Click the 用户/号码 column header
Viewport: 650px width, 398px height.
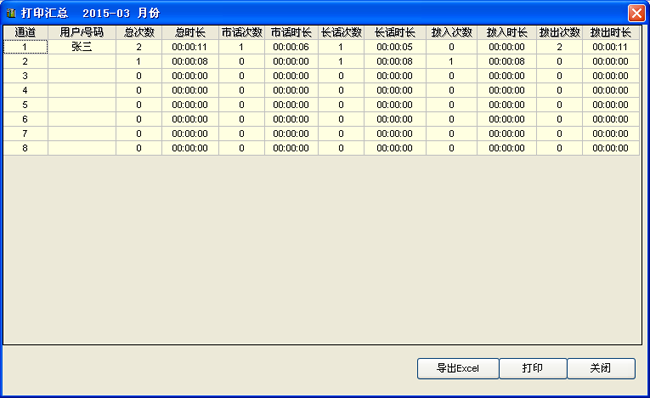[x=82, y=32]
